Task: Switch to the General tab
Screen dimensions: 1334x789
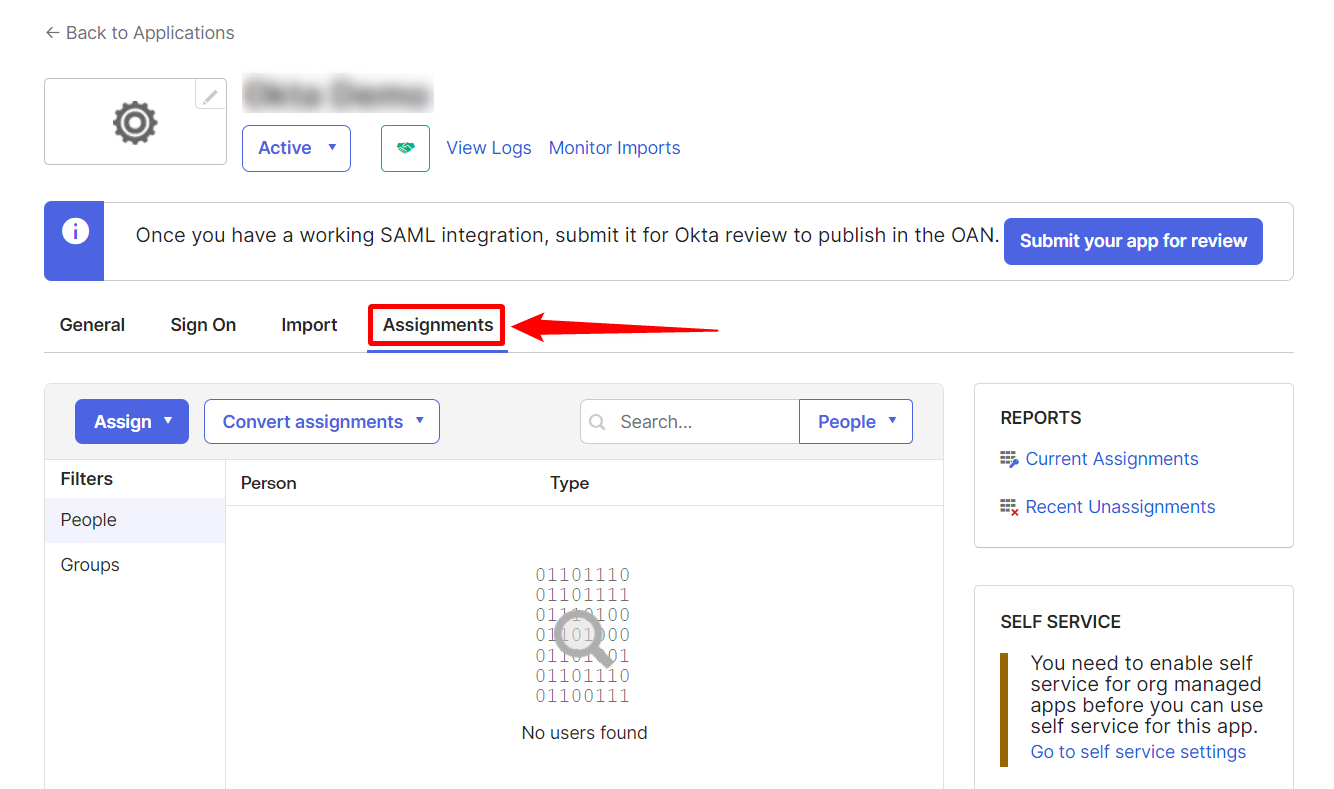Action: coord(92,325)
